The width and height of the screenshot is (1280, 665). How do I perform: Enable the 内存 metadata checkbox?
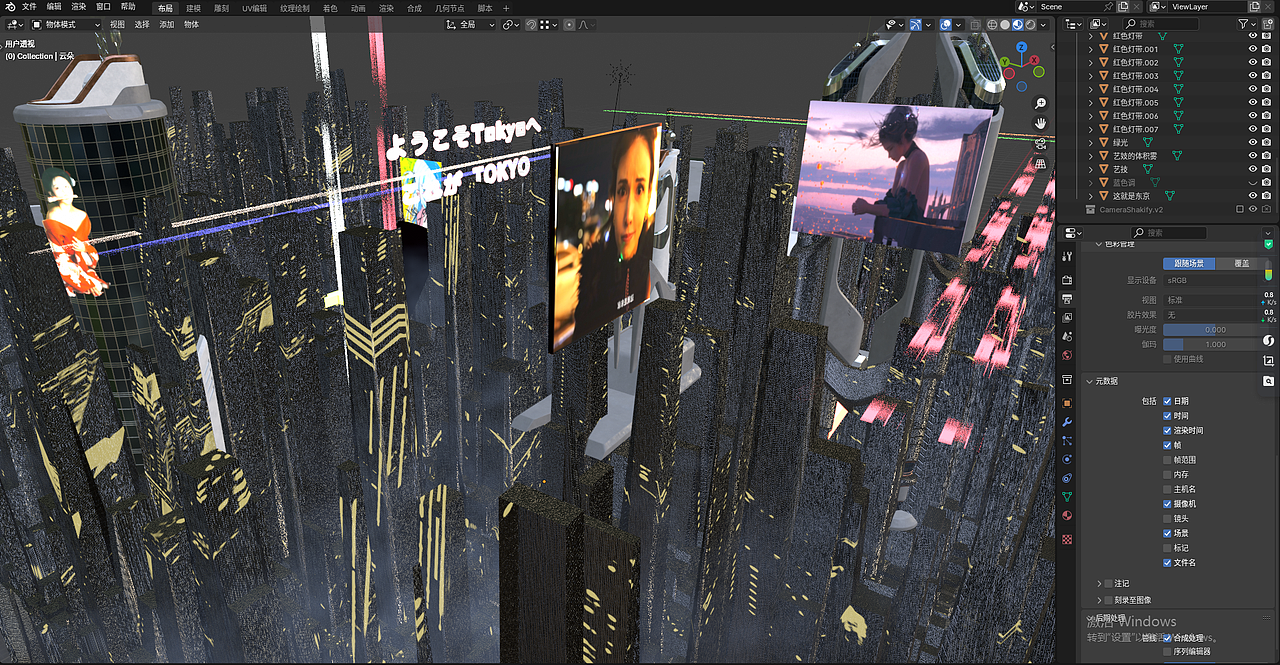click(1167, 474)
